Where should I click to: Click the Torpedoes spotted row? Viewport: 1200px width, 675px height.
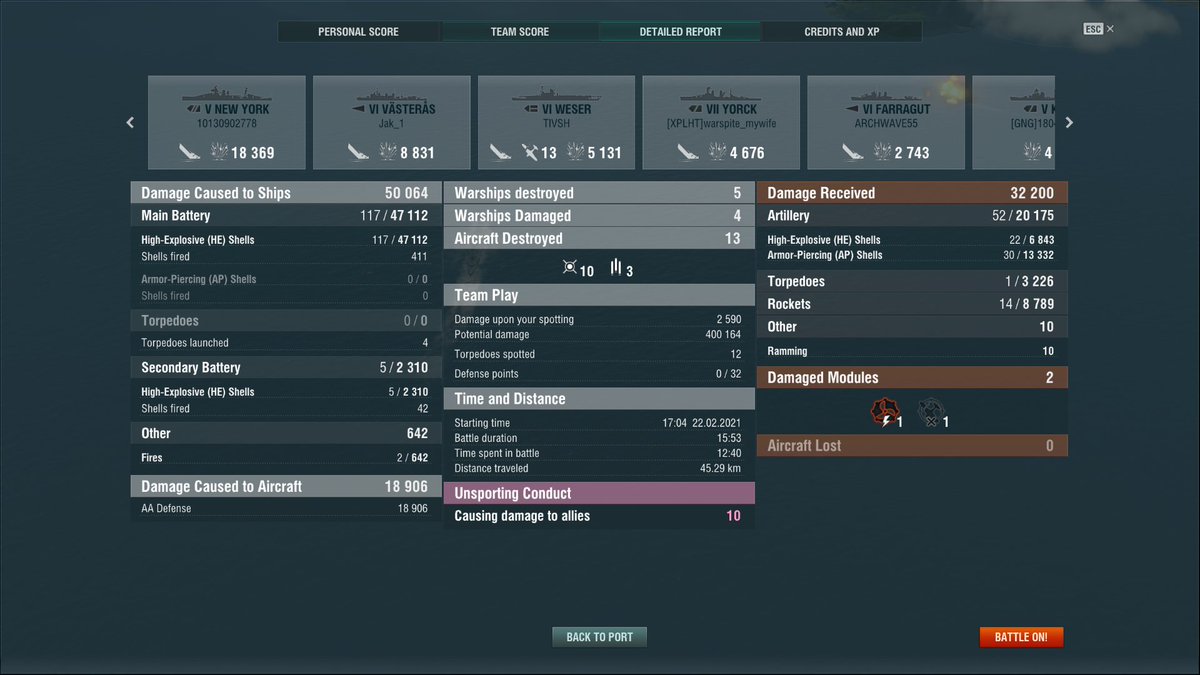click(599, 355)
